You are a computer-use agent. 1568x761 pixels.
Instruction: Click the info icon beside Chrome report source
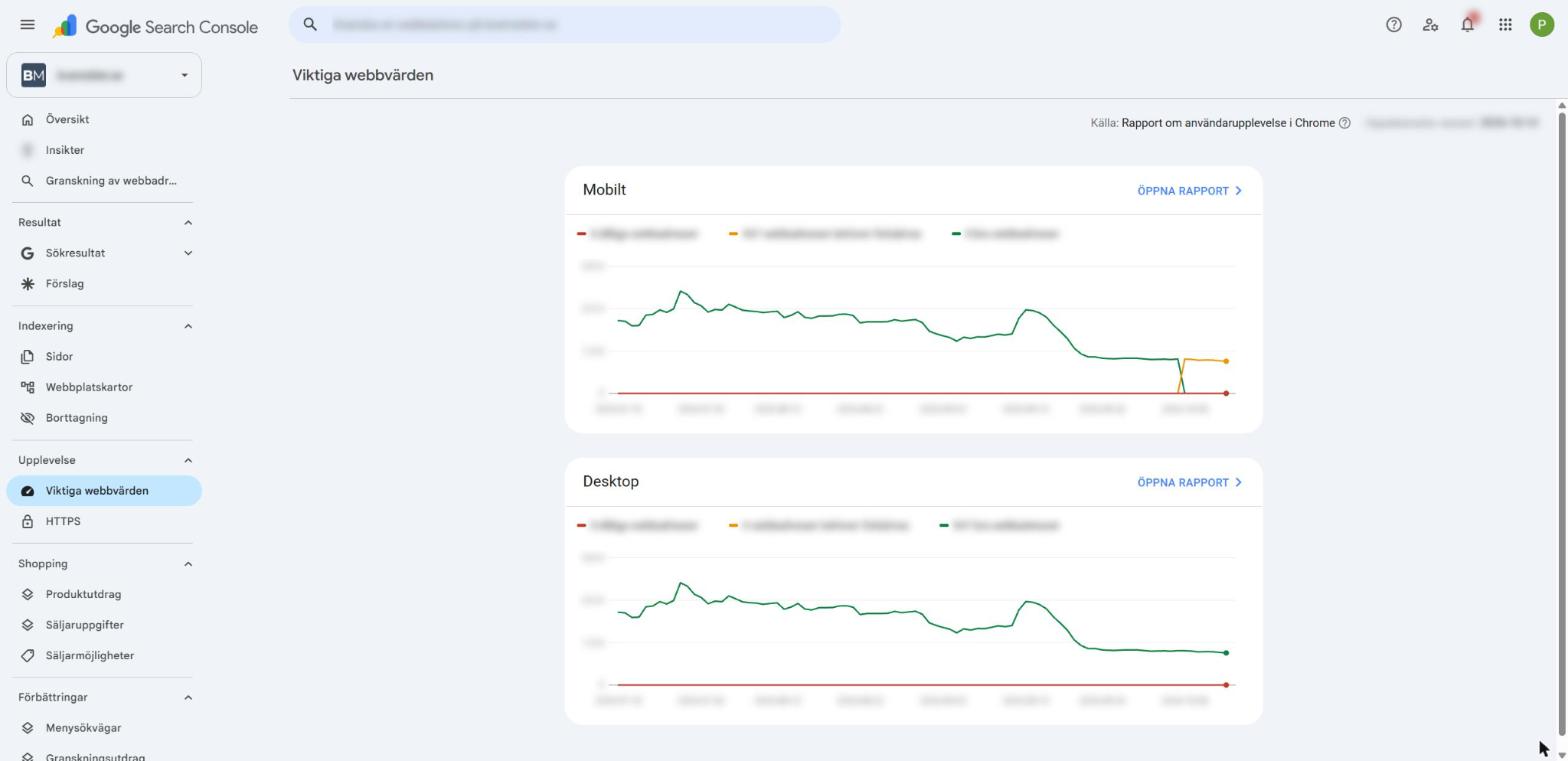point(1345,123)
